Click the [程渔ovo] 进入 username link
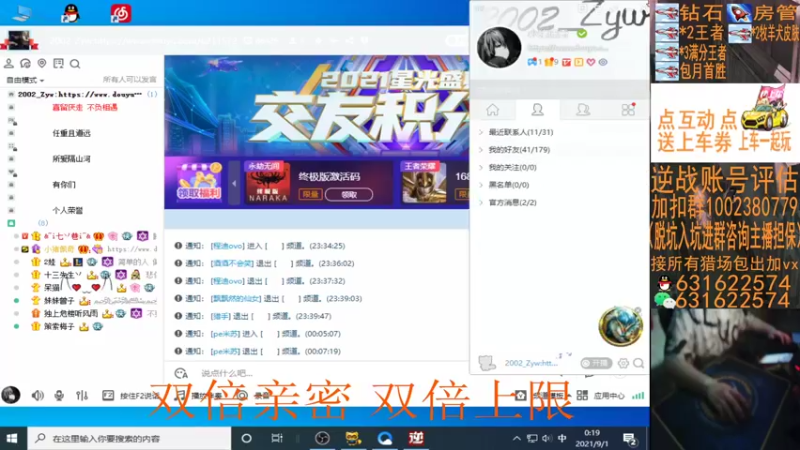Viewport: 800px width, 450px height. pos(228,246)
